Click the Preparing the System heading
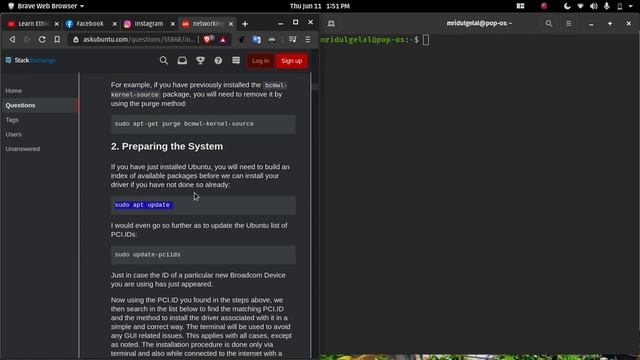This screenshot has width=640, height=360. [x=167, y=147]
